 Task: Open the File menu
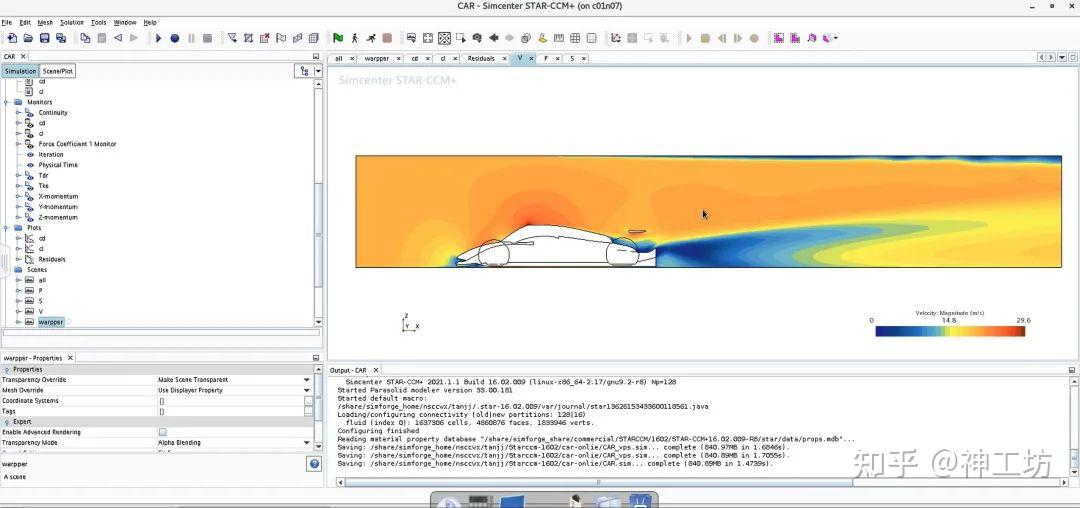6,23
